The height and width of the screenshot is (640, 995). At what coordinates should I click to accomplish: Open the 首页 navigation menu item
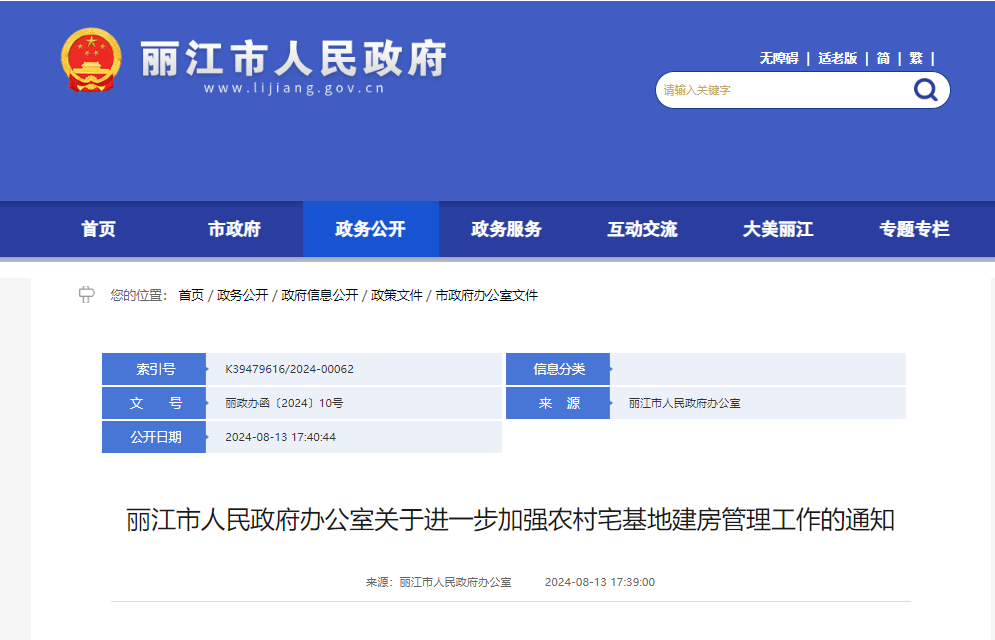click(98, 229)
